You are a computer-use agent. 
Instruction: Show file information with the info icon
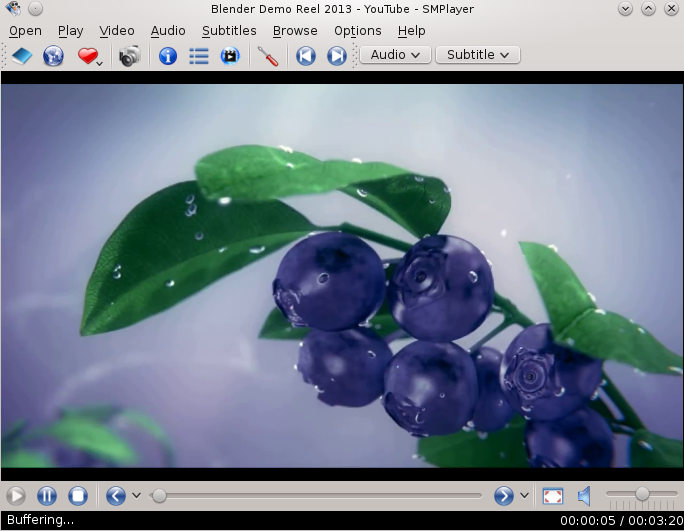(x=168, y=56)
